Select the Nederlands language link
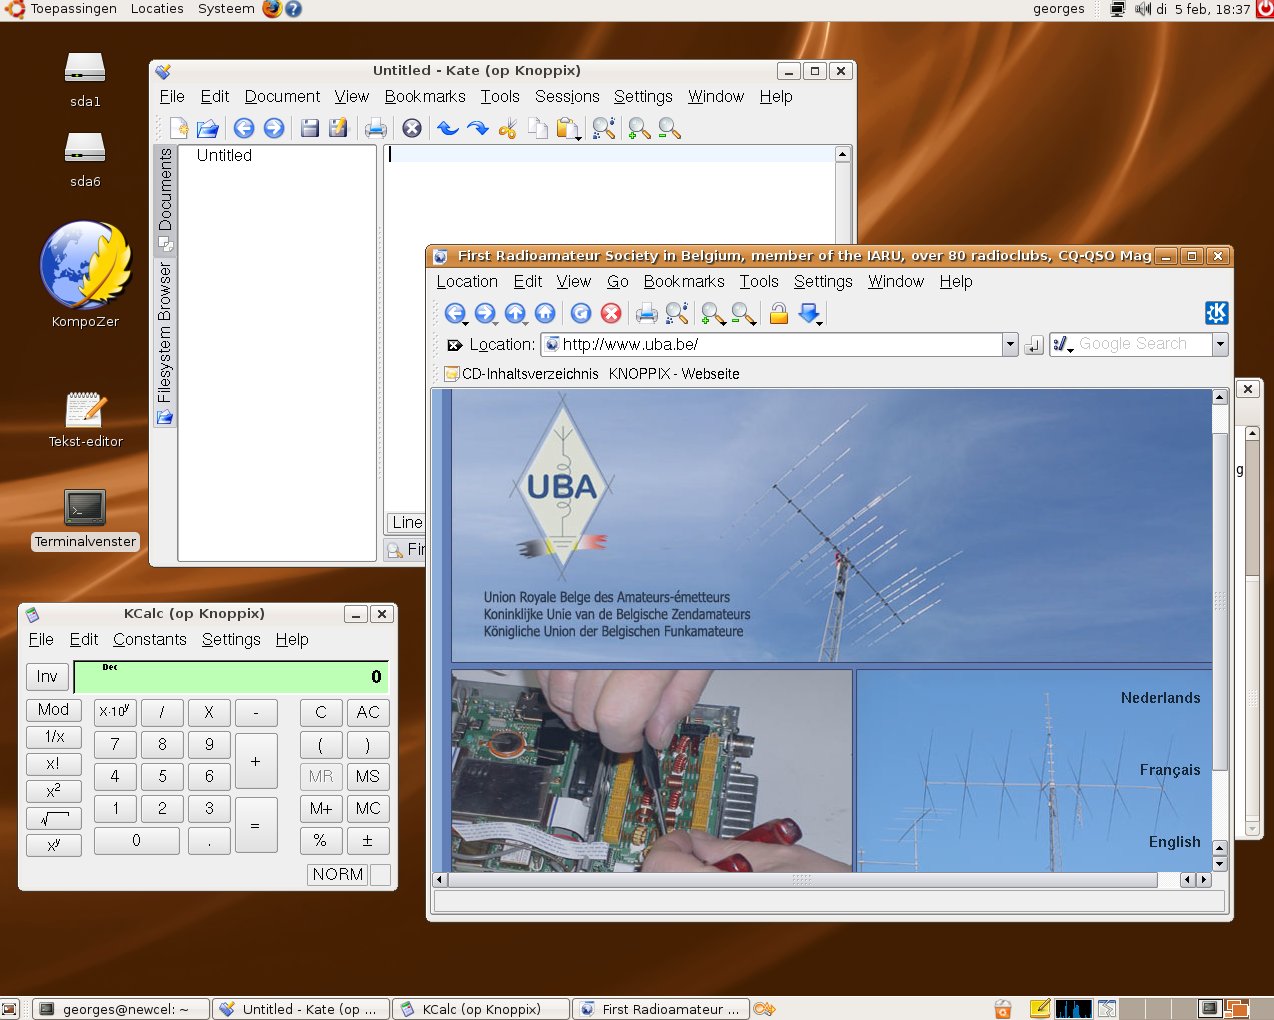 [1160, 698]
